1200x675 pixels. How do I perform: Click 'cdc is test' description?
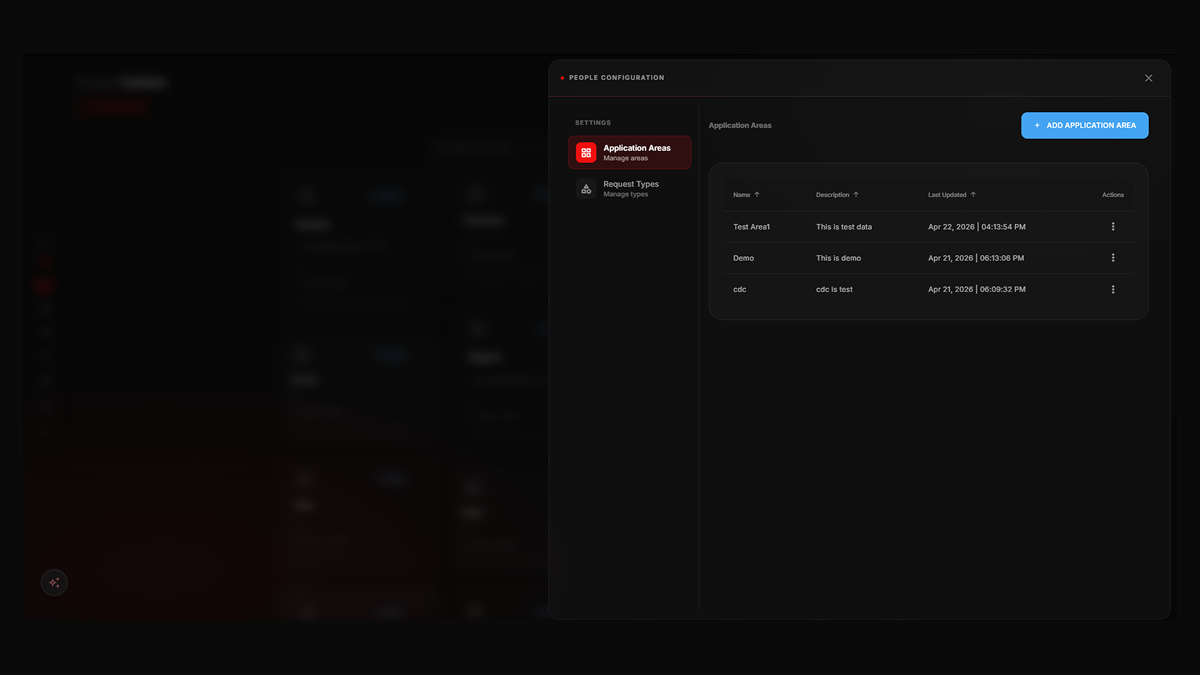pos(835,289)
